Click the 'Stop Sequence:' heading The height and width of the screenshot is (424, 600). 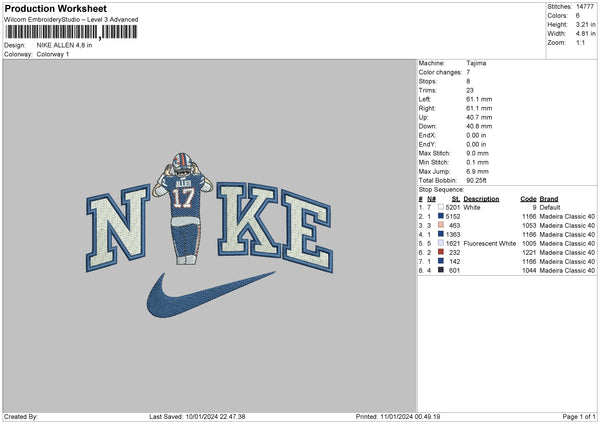point(441,190)
